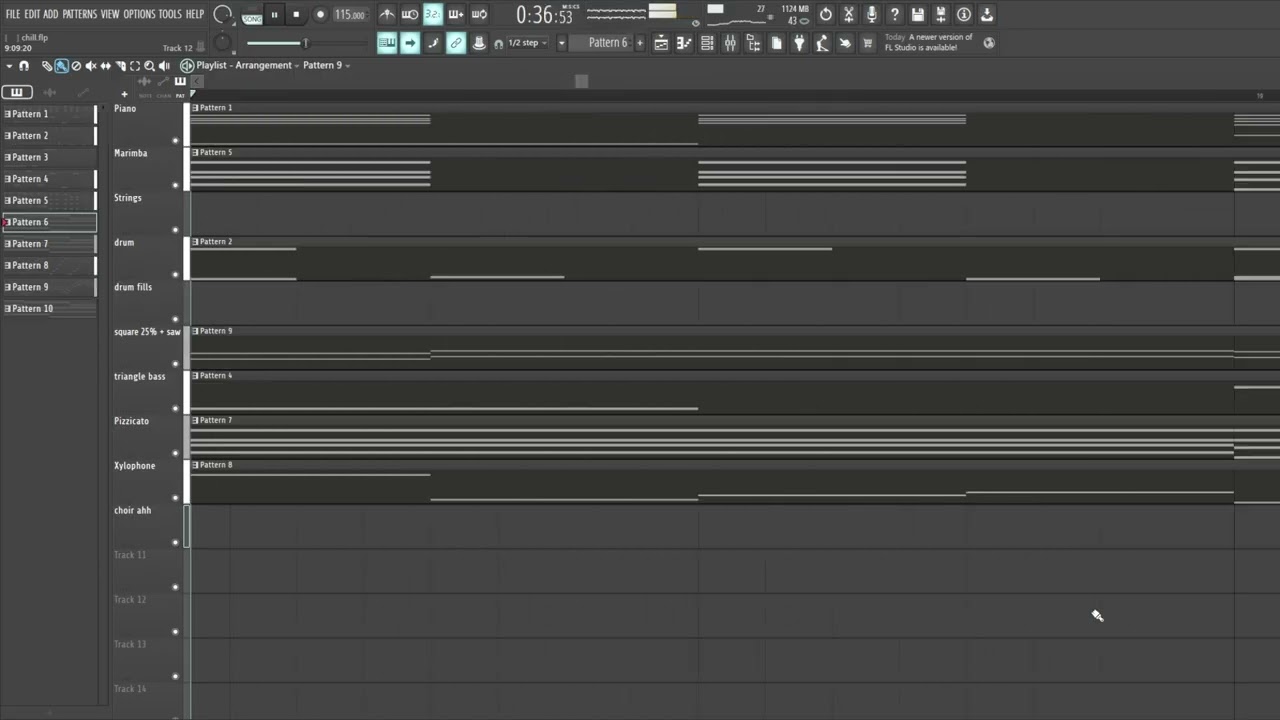Pause playback with the pause button

tap(274, 15)
